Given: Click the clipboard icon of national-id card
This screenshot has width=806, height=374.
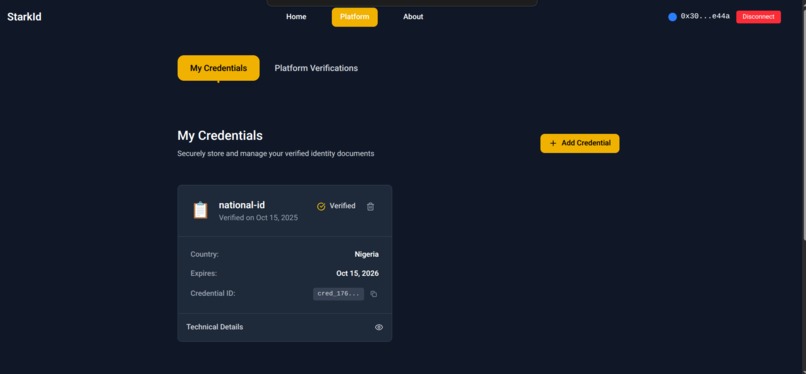Looking at the screenshot, I should (200, 210).
